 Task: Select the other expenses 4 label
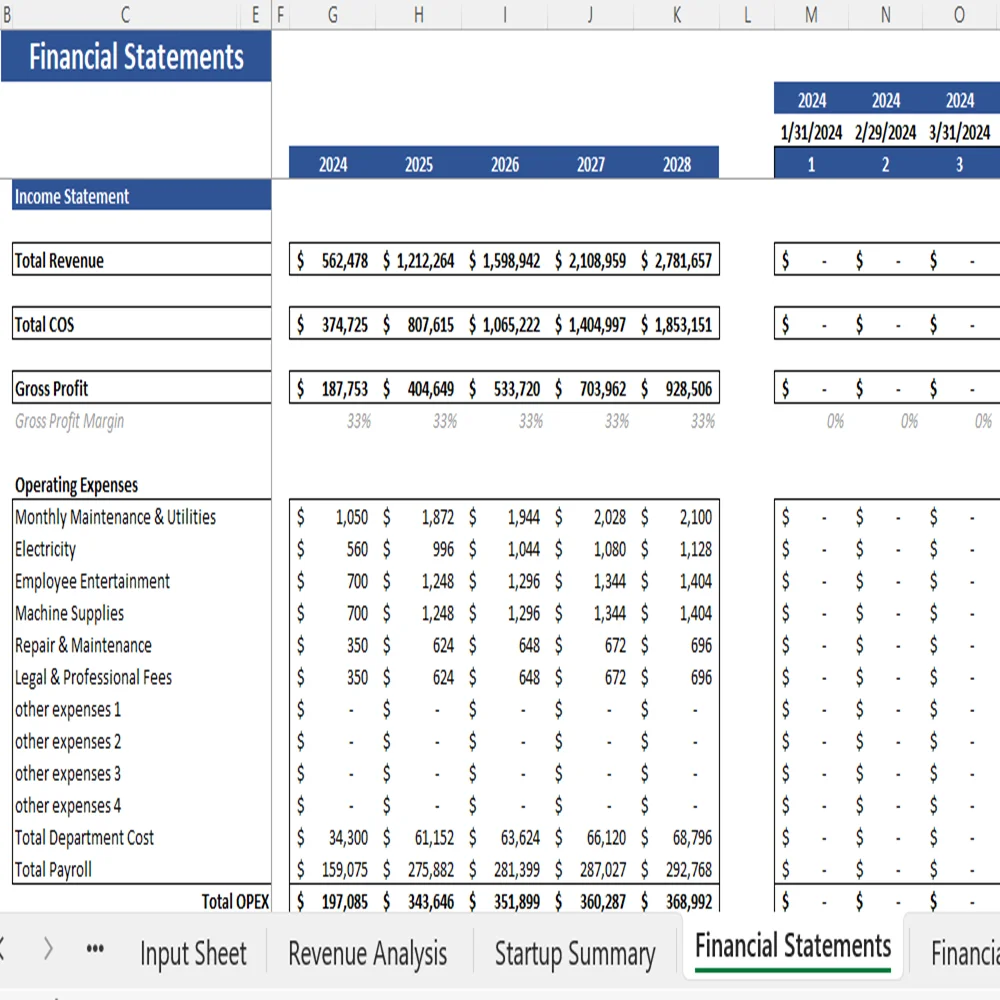click(x=68, y=805)
